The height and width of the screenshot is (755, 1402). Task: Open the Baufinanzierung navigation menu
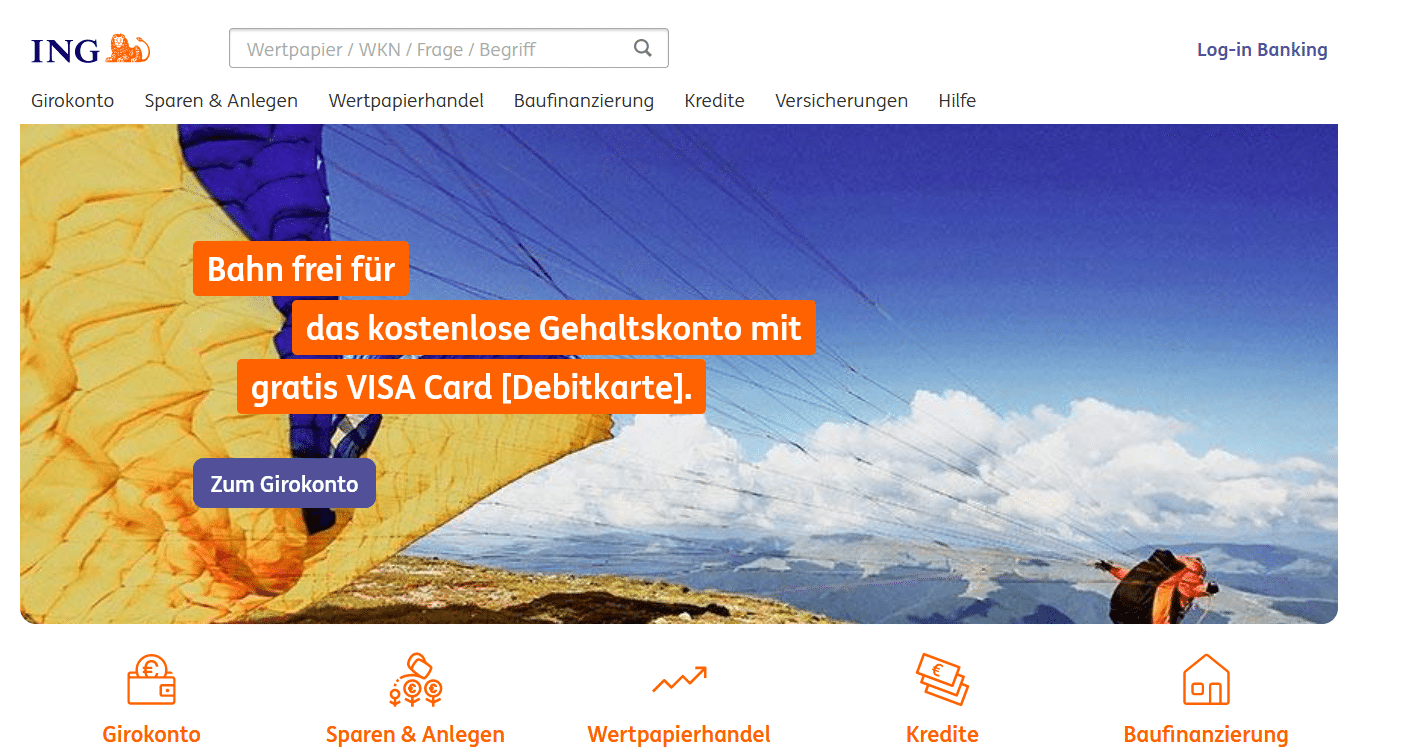point(584,101)
